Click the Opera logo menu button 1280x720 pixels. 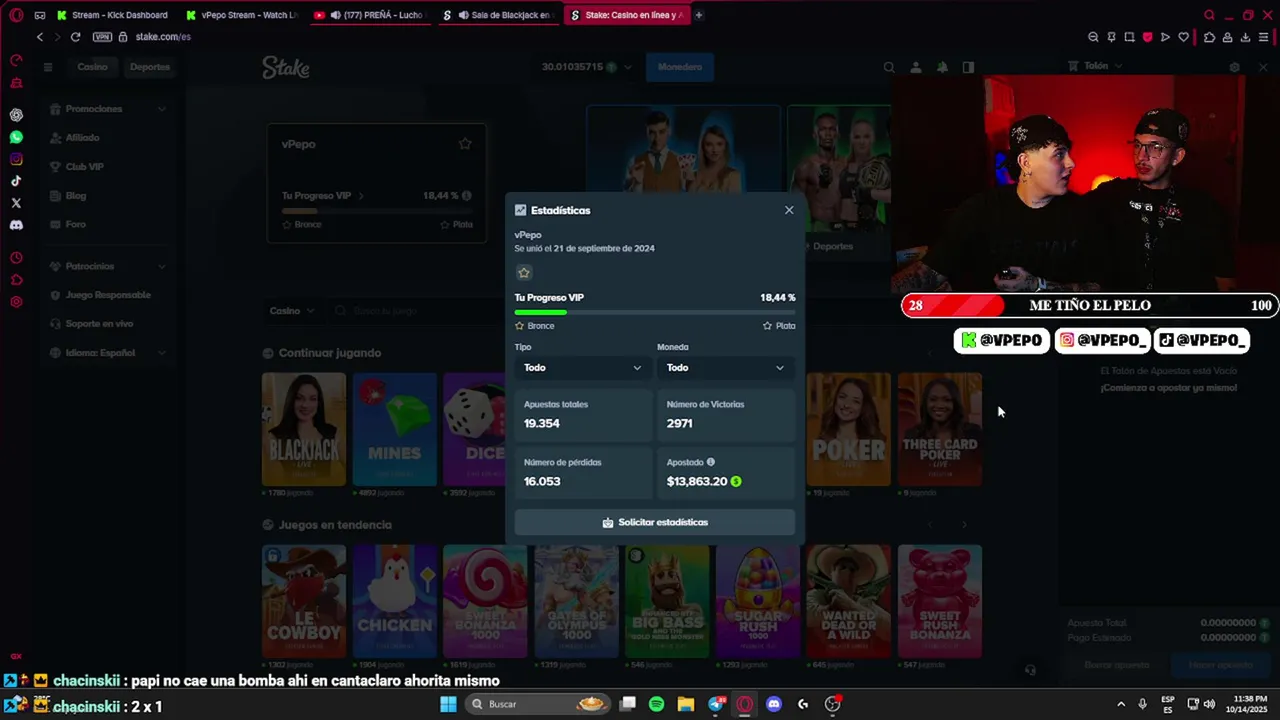click(16, 15)
